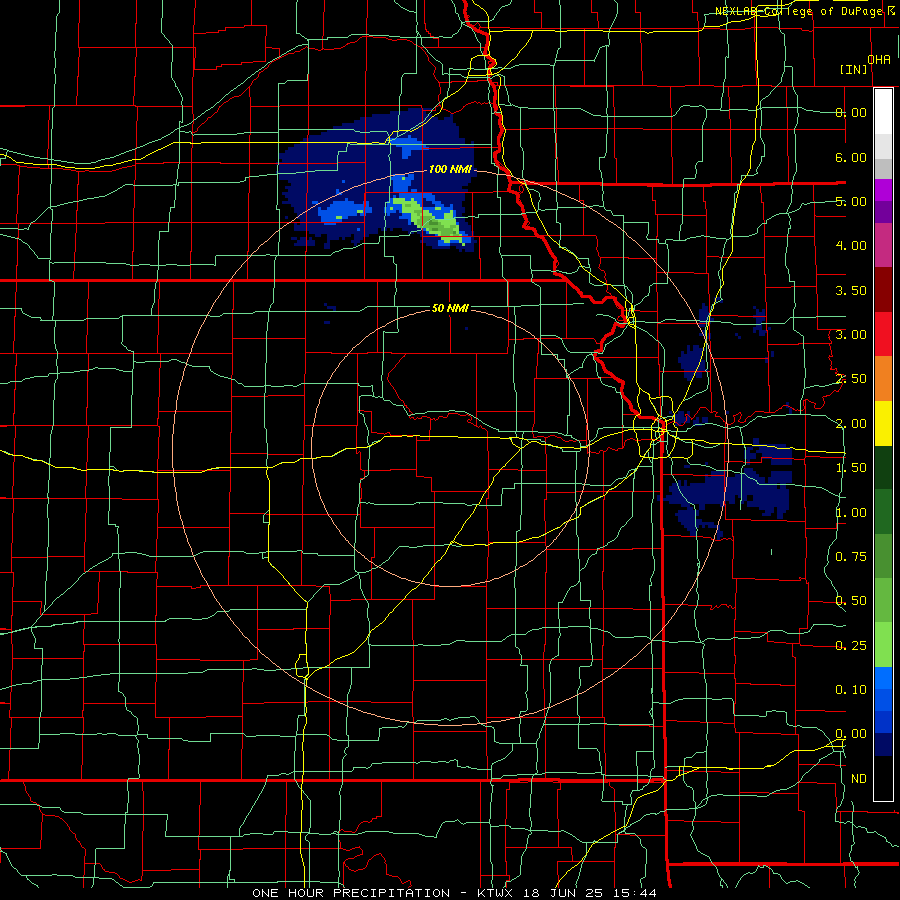The width and height of the screenshot is (900, 900).
Task: Select the 5.00 legend value
Action: tap(851, 201)
